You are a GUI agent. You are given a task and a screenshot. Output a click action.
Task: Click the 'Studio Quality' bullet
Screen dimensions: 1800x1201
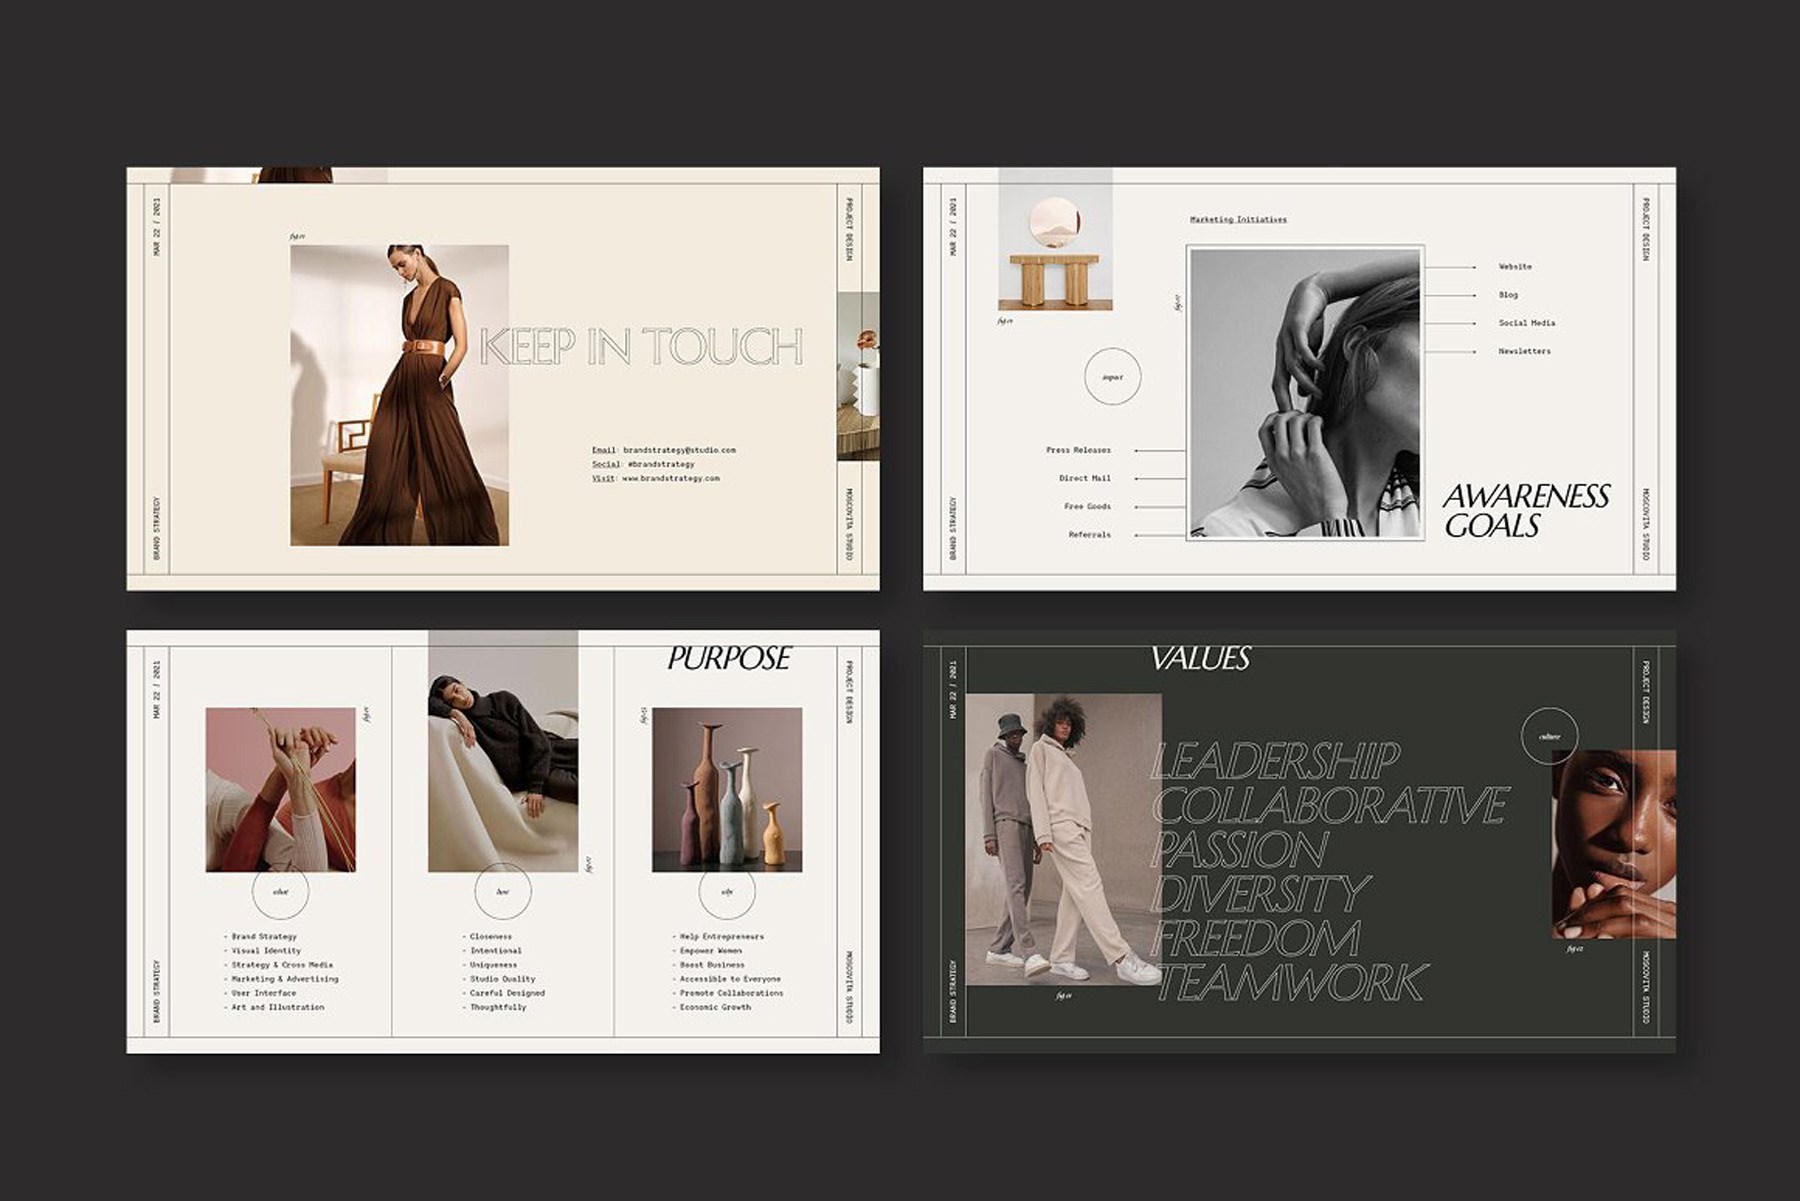(499, 979)
